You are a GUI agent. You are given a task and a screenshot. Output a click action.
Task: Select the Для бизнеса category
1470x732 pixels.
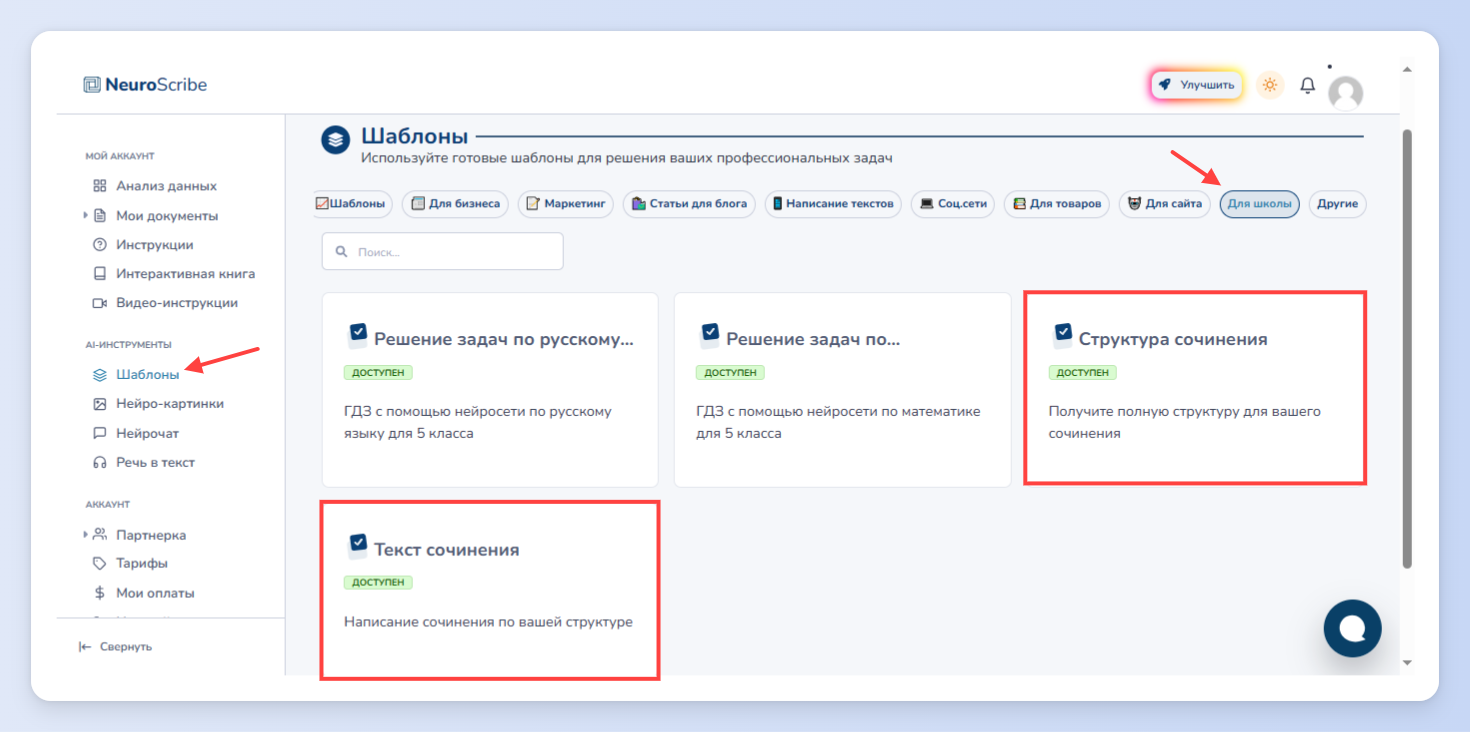(456, 204)
